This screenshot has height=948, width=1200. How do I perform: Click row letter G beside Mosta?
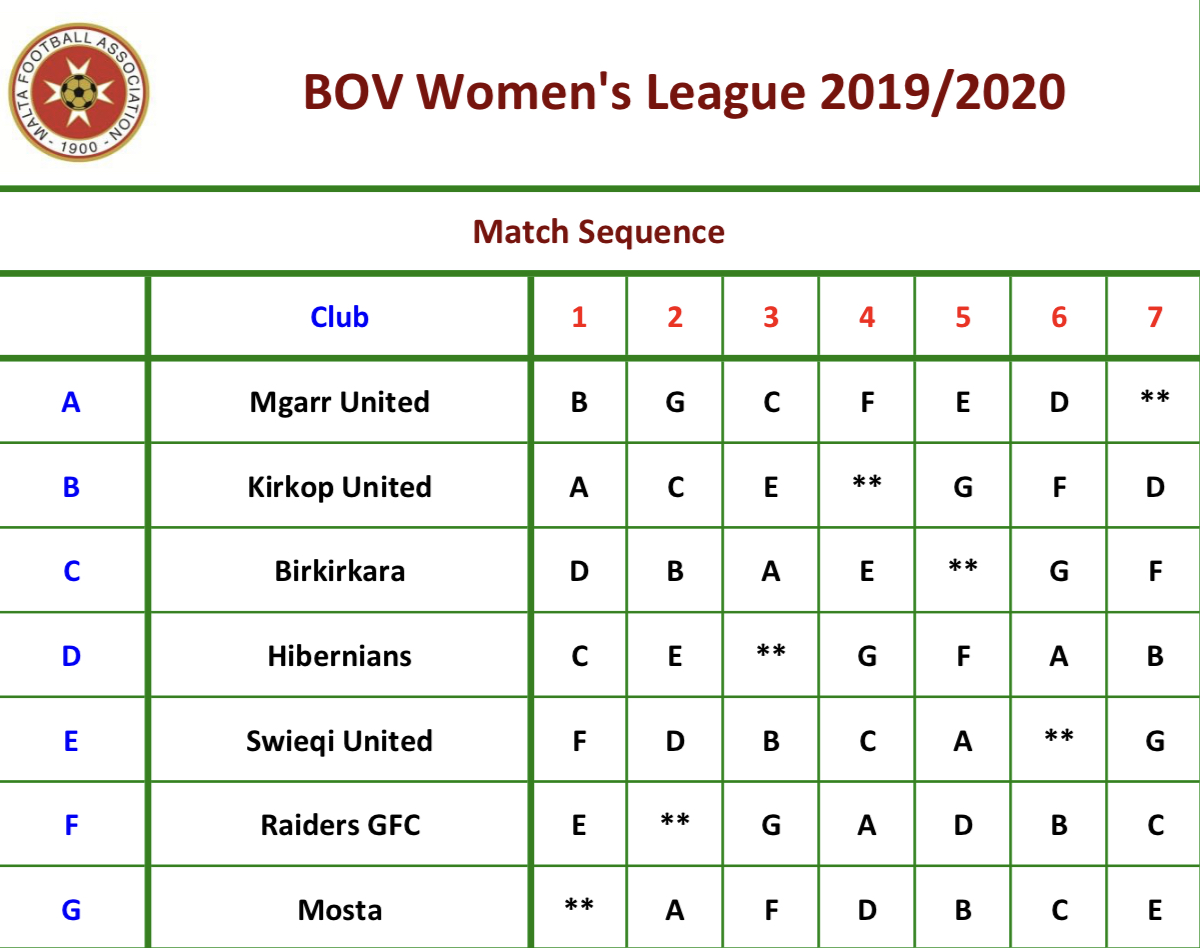click(x=71, y=910)
